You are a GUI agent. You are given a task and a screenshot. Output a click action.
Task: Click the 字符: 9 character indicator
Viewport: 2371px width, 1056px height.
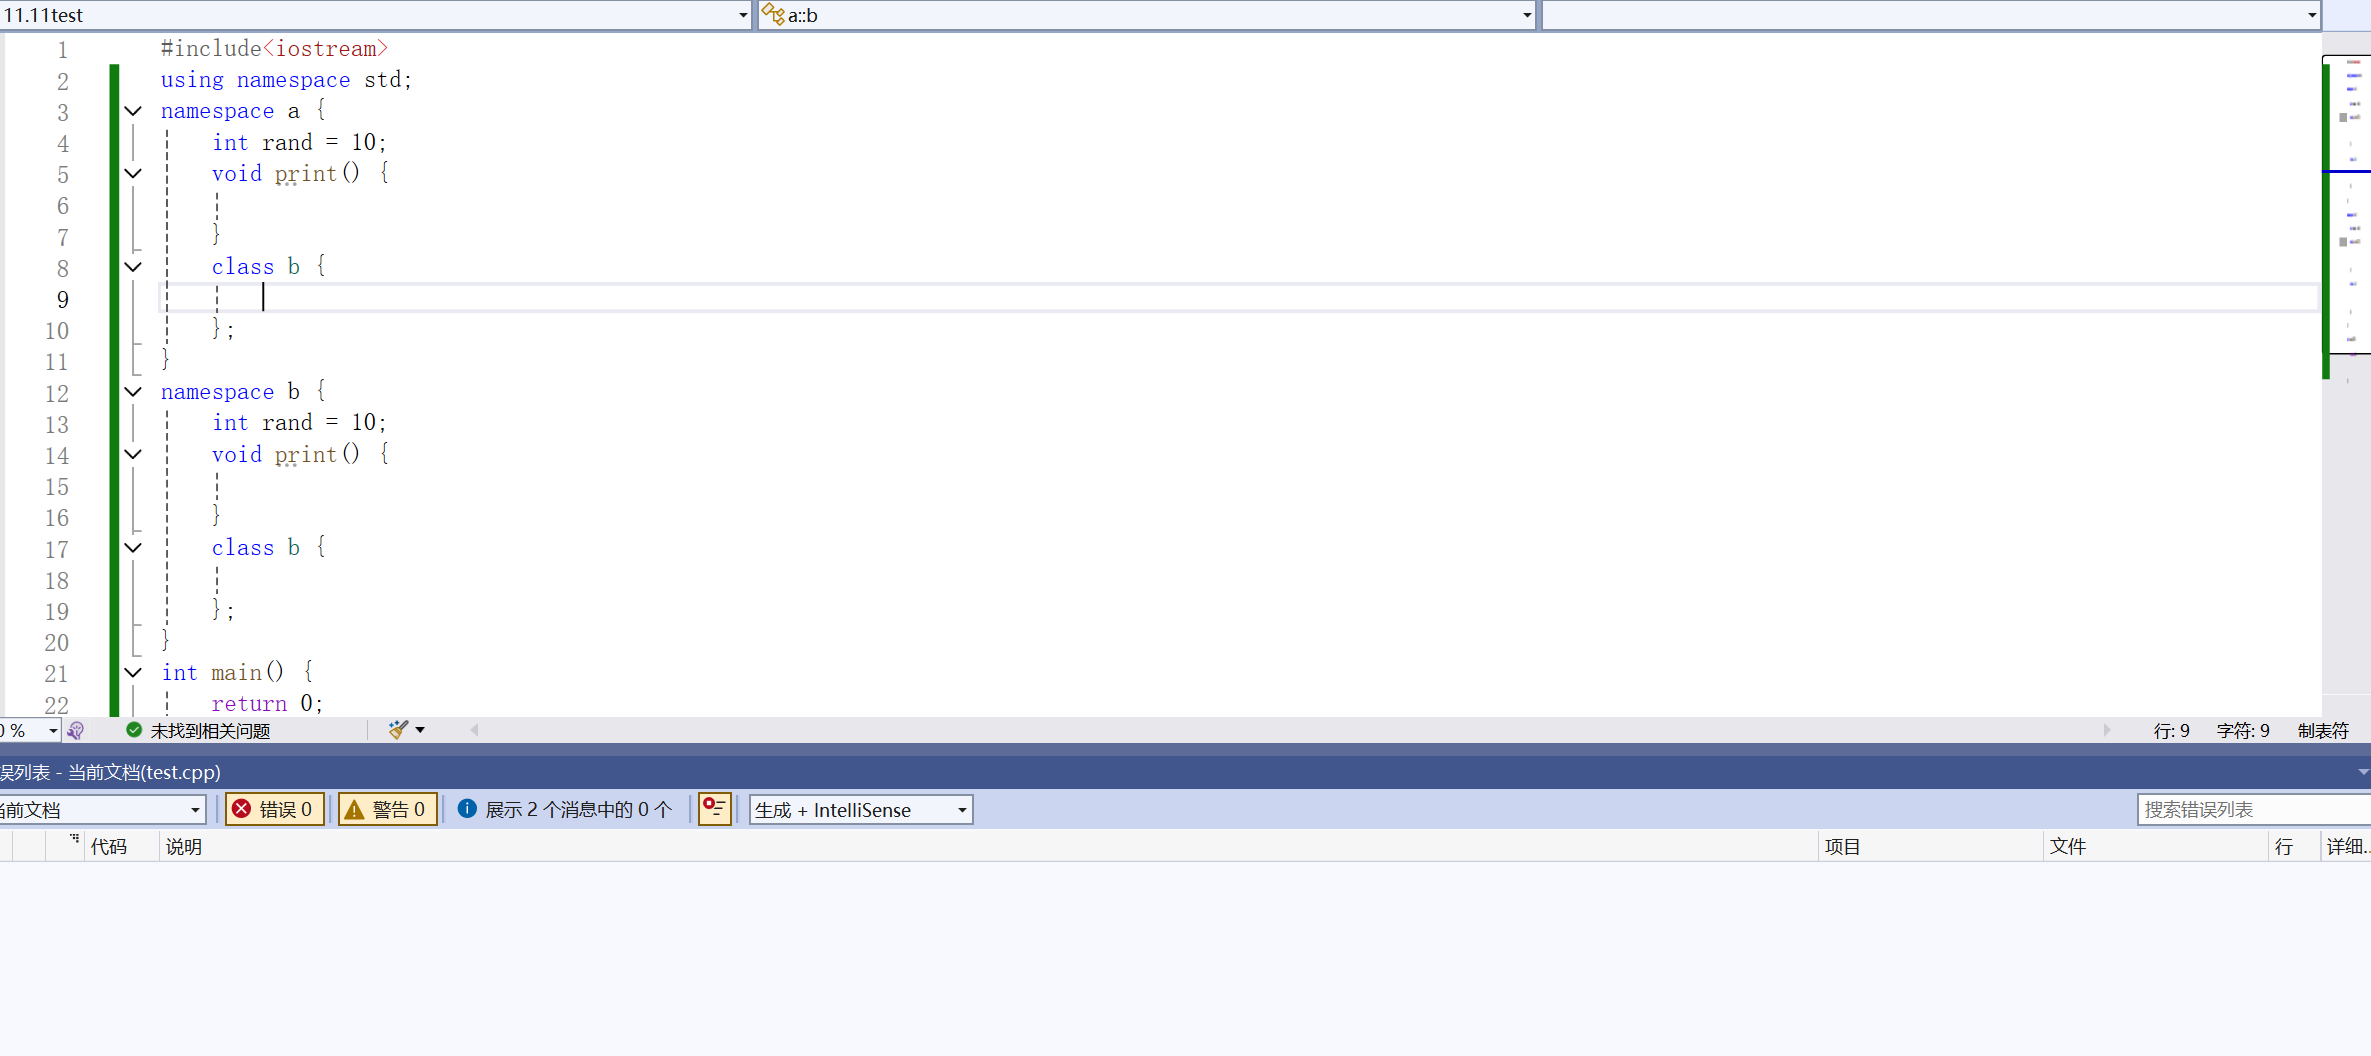pos(2243,731)
